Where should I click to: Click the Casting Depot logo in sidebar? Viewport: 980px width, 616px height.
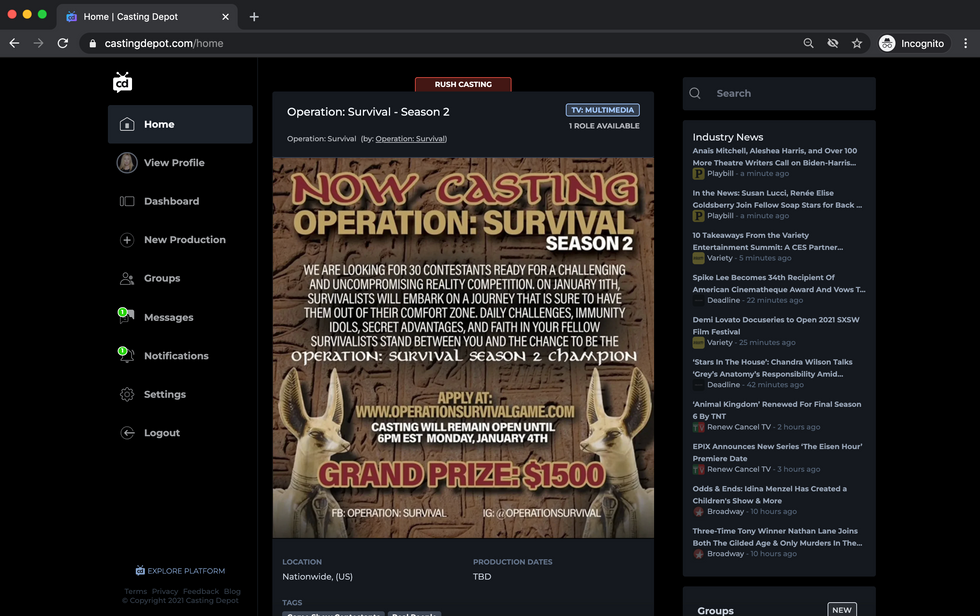click(122, 82)
